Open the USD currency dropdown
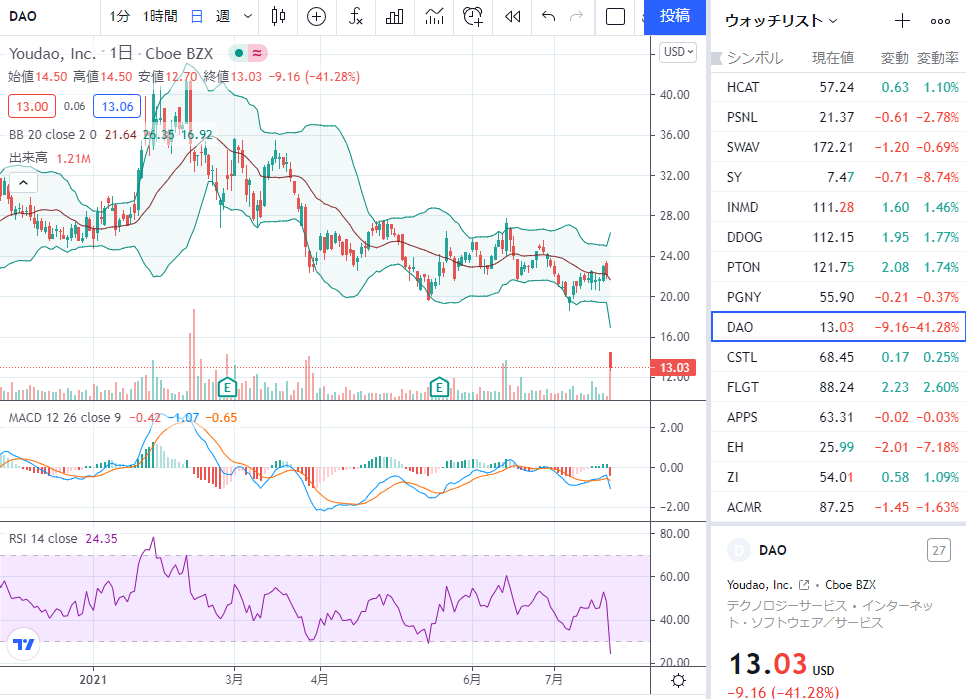 pos(678,52)
